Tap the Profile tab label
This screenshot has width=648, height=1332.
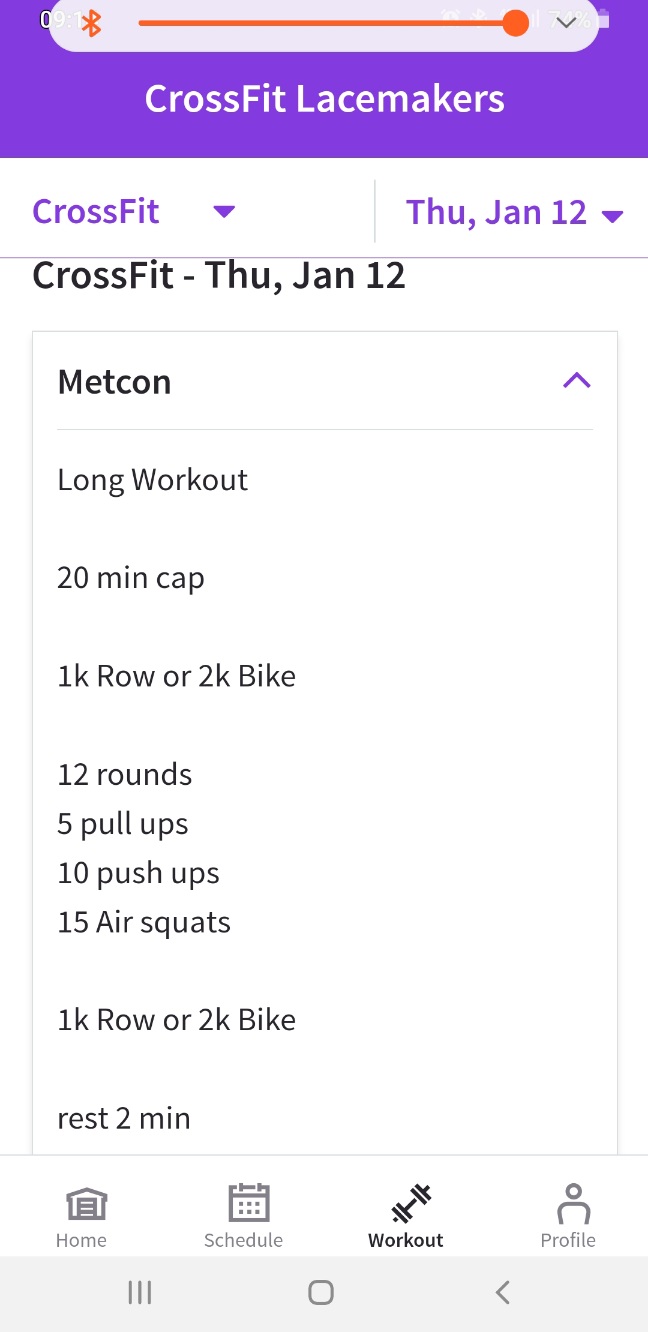568,1240
